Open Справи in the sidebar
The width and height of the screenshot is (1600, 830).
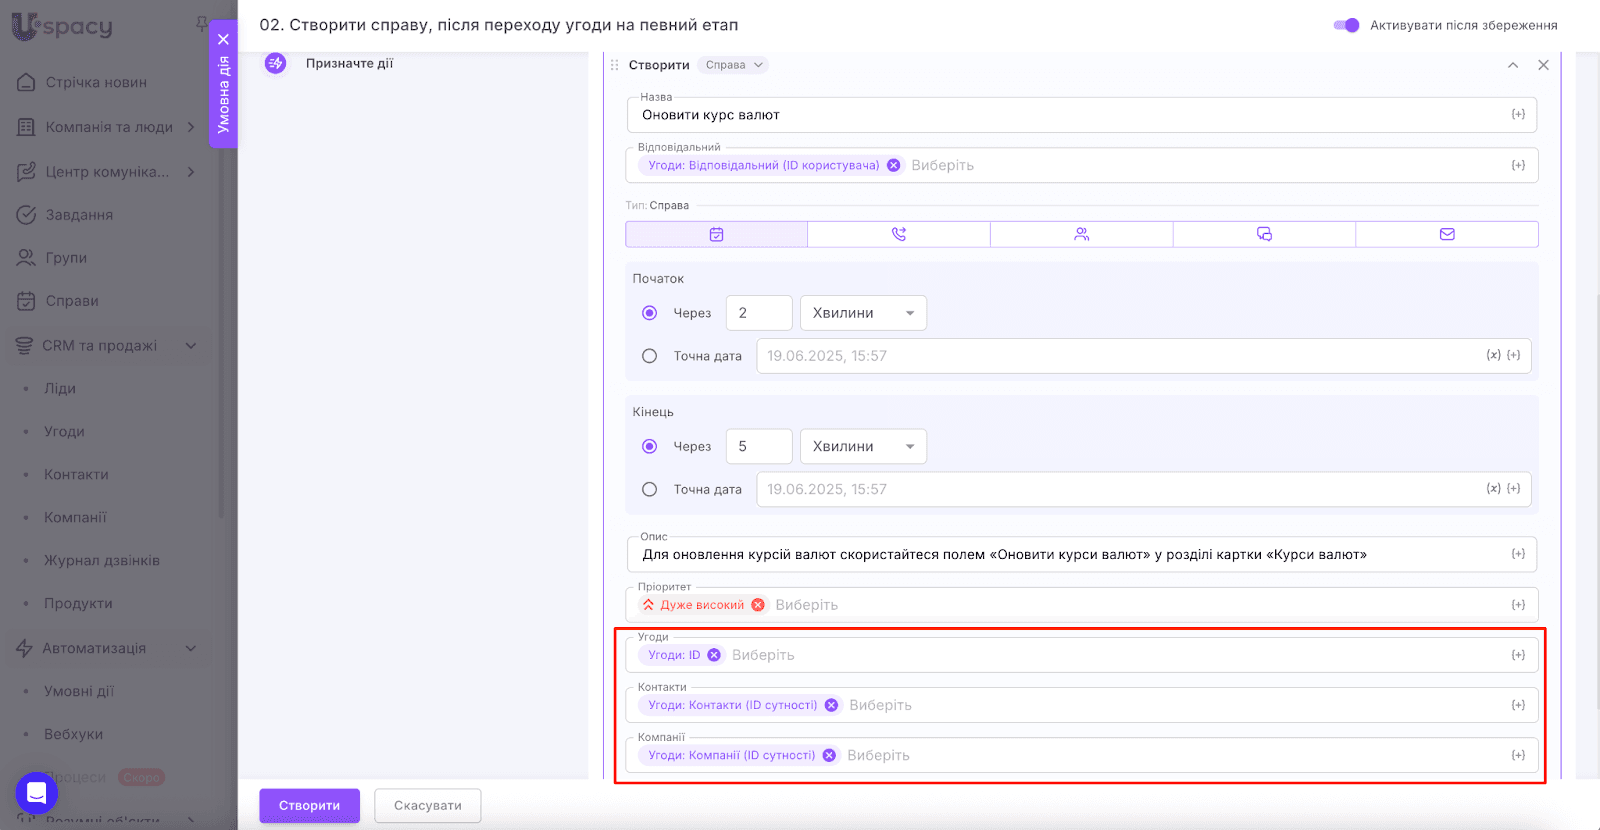[72, 301]
